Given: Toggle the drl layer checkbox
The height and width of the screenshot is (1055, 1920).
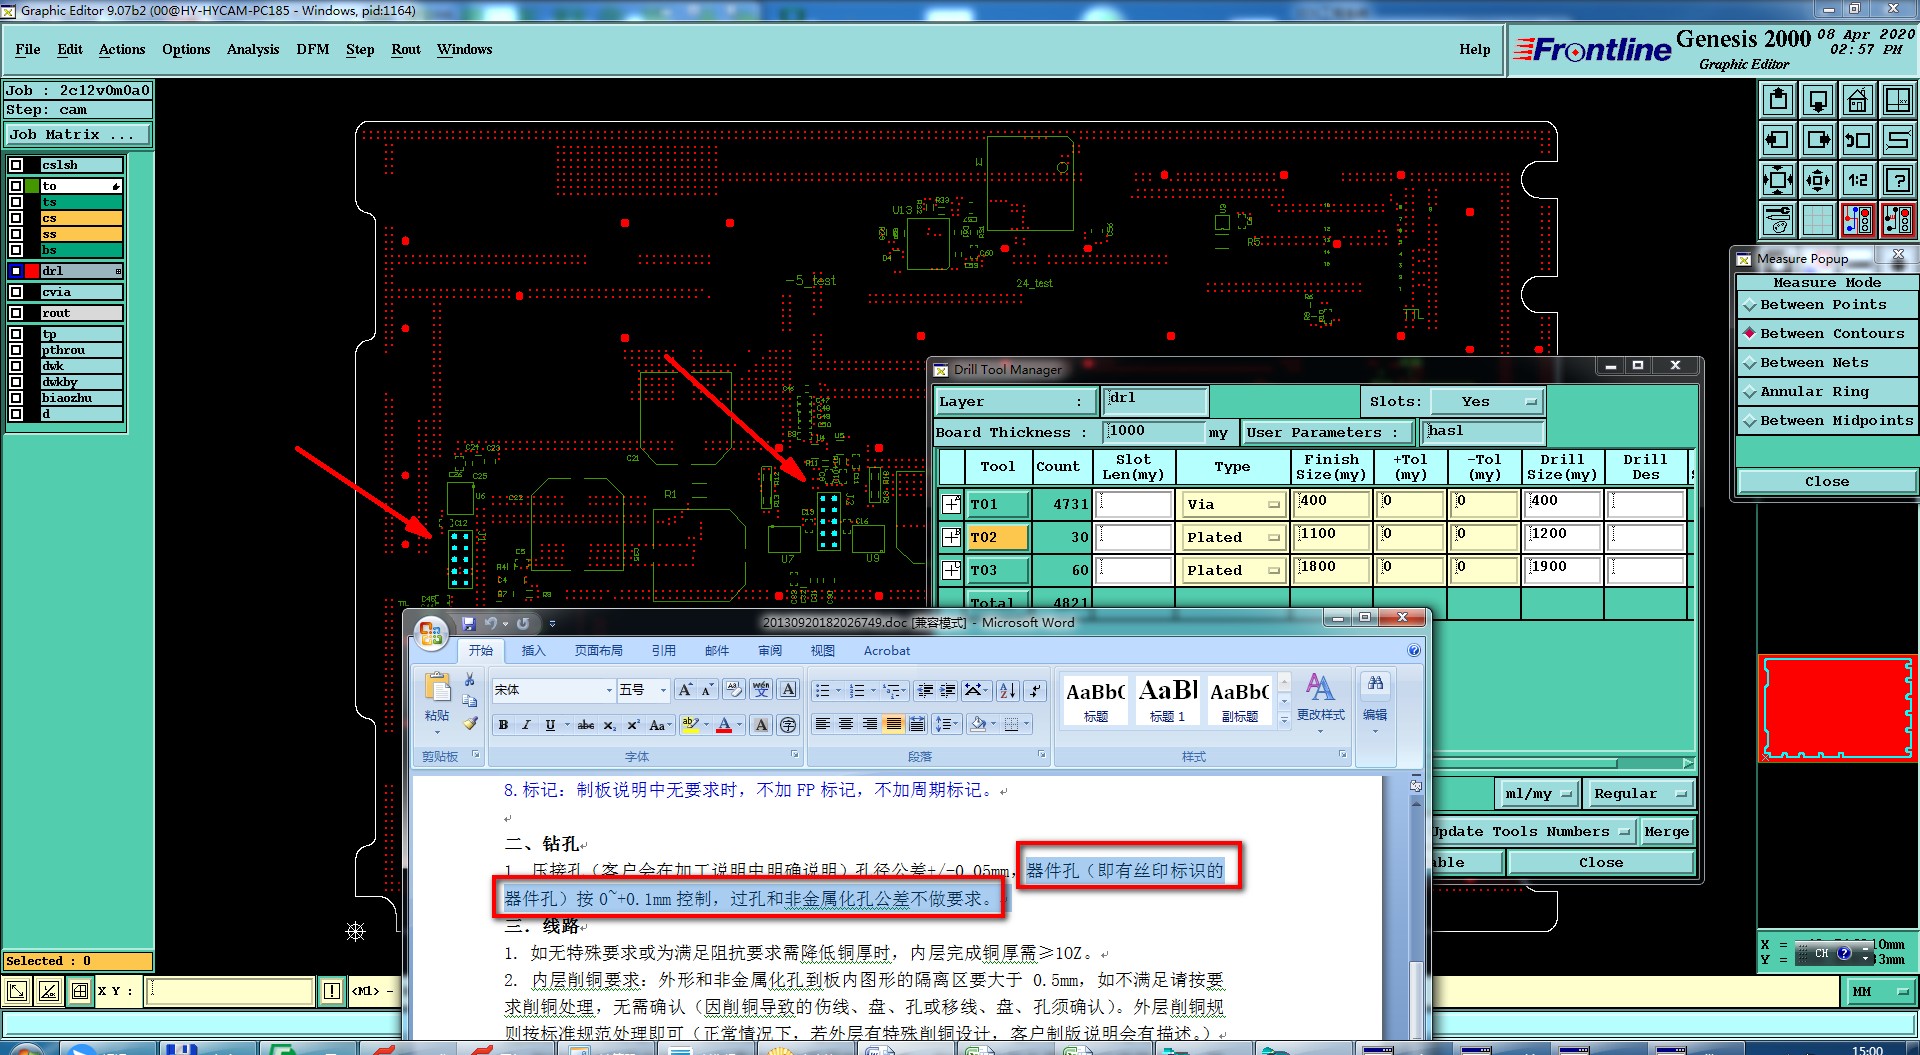Looking at the screenshot, I should point(16,271).
